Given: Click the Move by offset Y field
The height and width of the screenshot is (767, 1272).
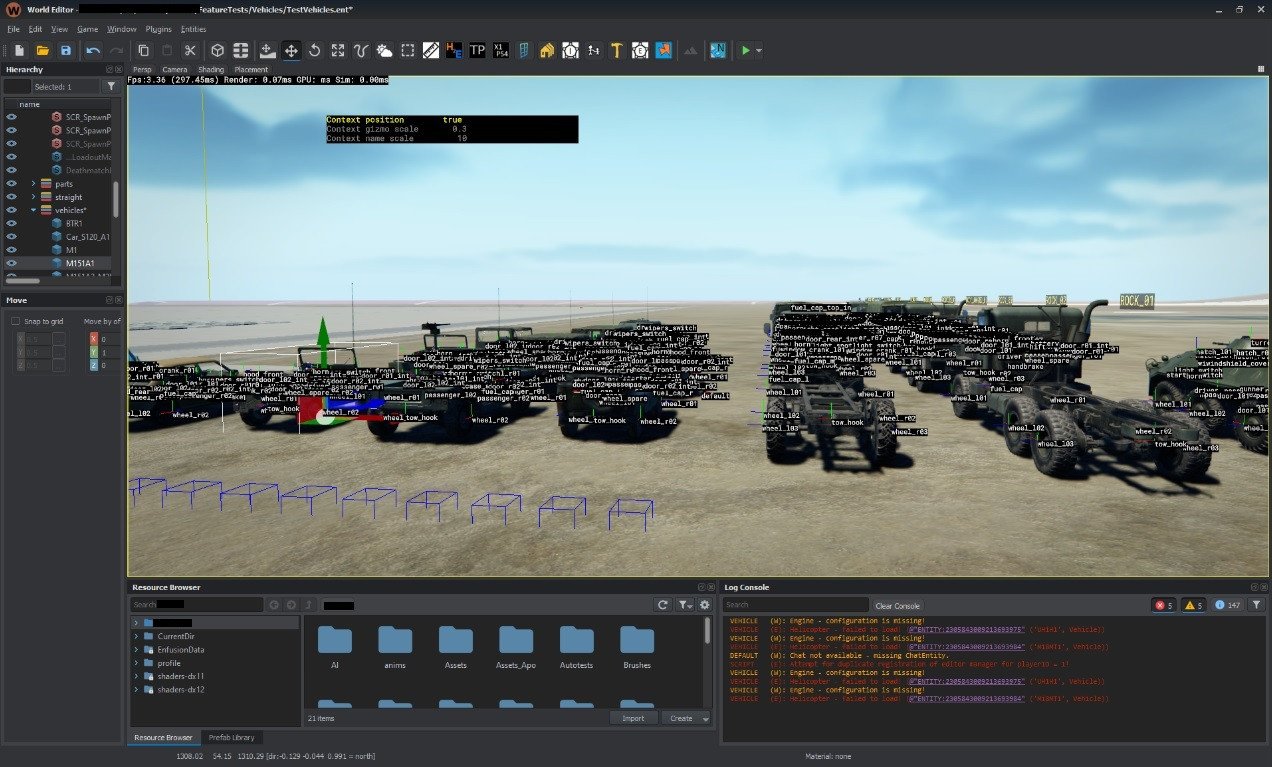Looking at the screenshot, I should pyautogui.click(x=111, y=352).
